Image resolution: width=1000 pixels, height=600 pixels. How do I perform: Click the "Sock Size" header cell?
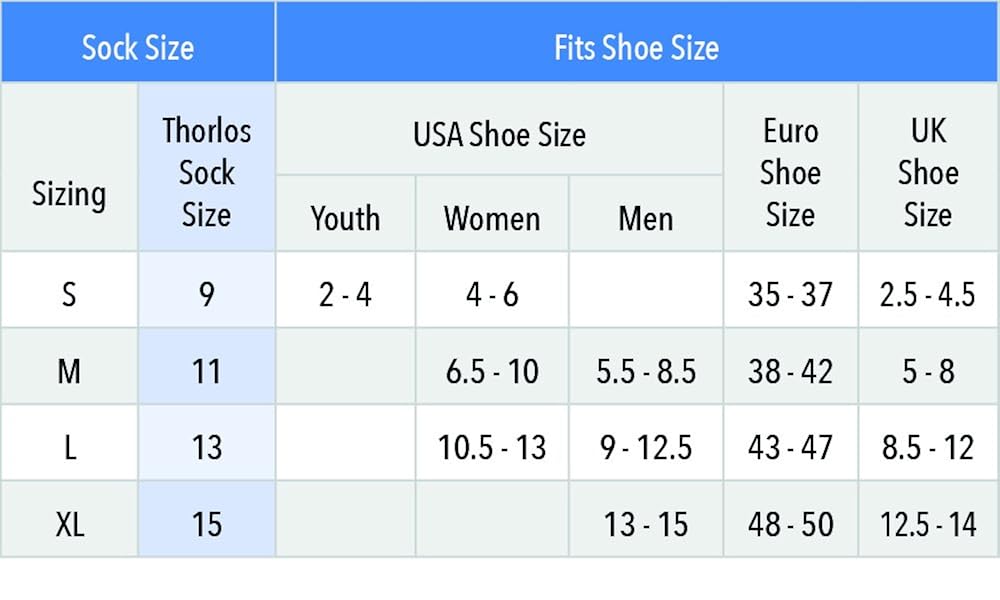pyautogui.click(x=138, y=47)
